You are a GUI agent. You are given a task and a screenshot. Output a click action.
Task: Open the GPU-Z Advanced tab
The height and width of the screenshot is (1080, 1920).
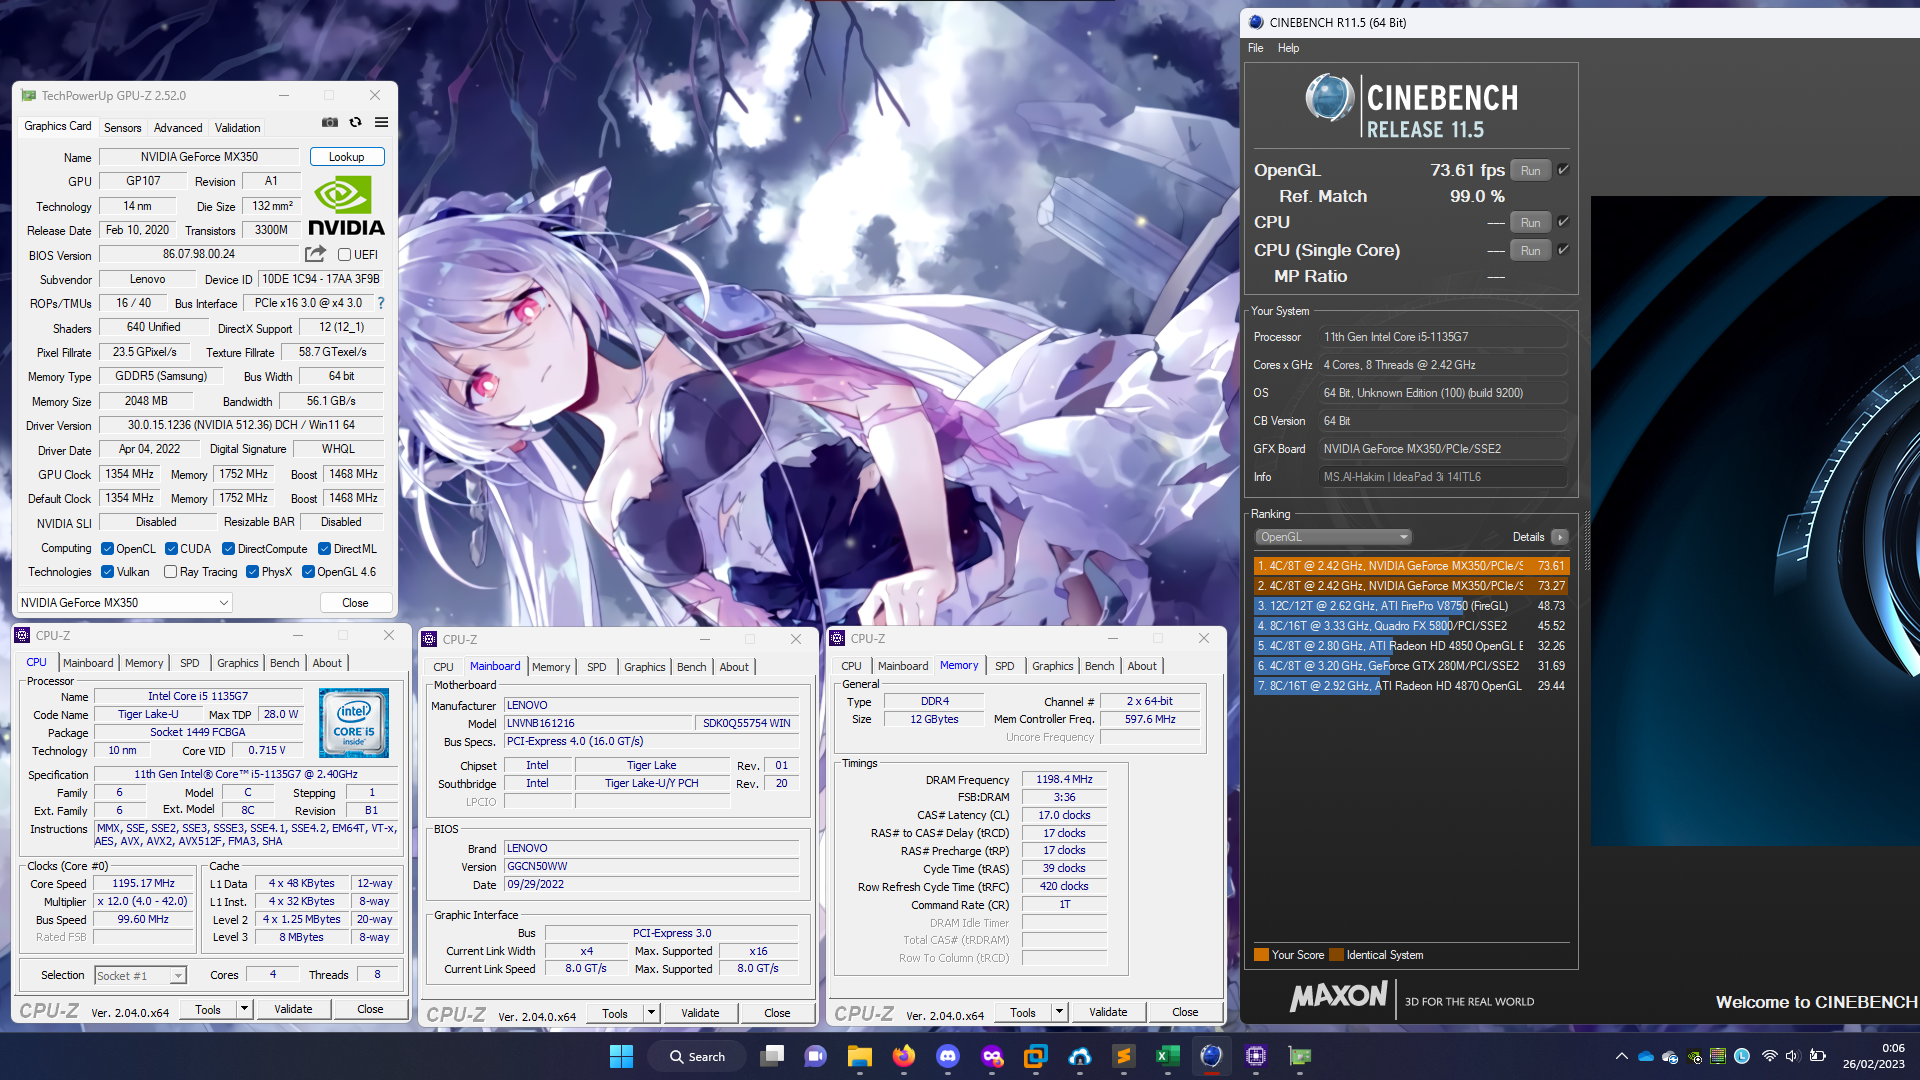[178, 128]
